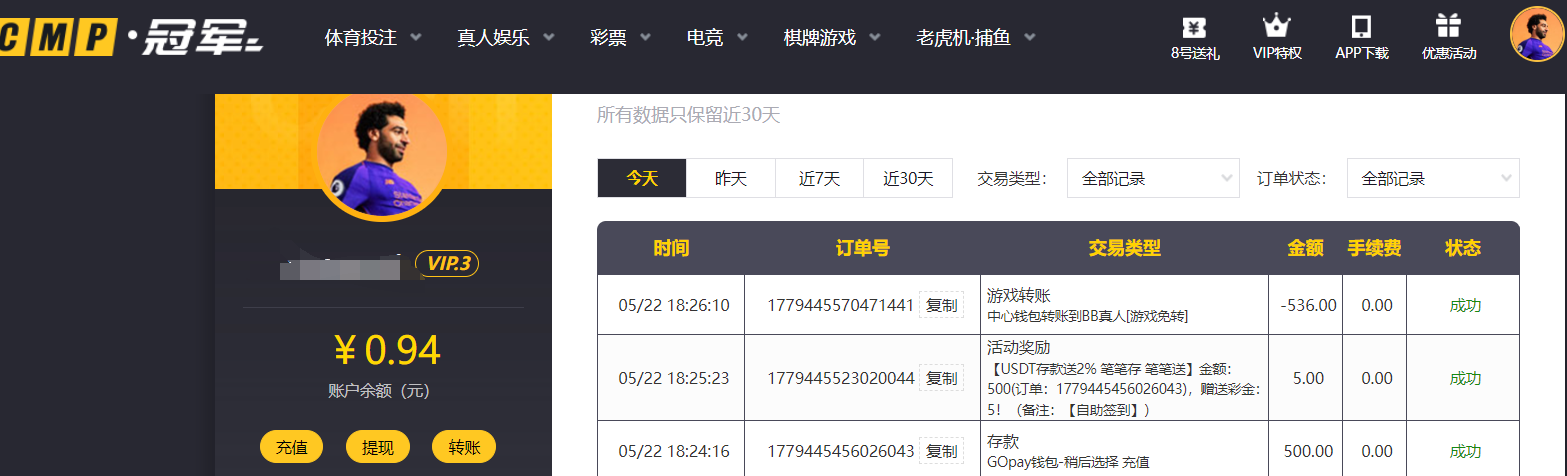Expand the 真人娱乐 menu
The image size is (1567, 476).
pyautogui.click(x=506, y=38)
